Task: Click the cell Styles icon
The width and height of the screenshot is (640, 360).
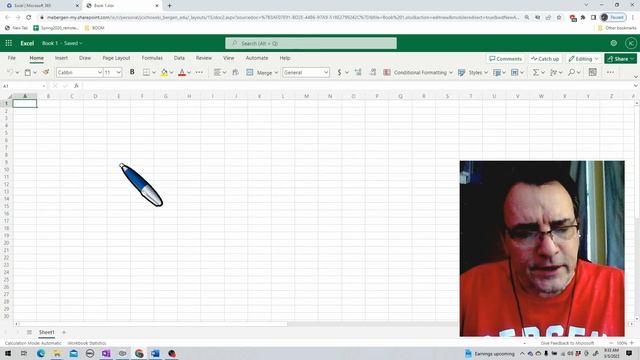Action: pos(461,72)
